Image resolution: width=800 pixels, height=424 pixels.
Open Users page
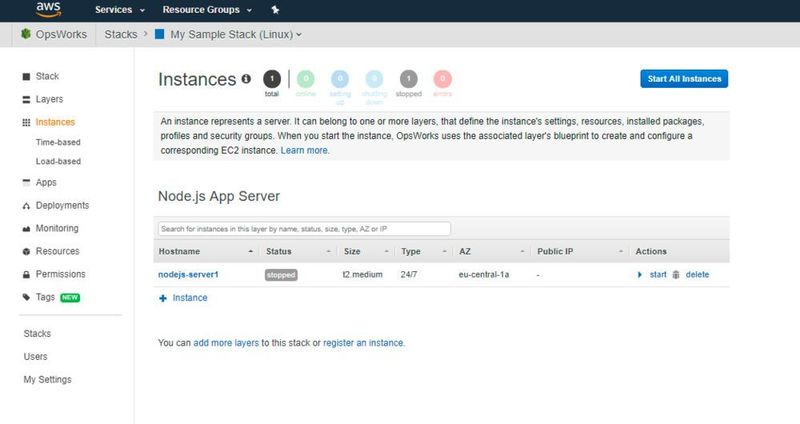(x=35, y=357)
